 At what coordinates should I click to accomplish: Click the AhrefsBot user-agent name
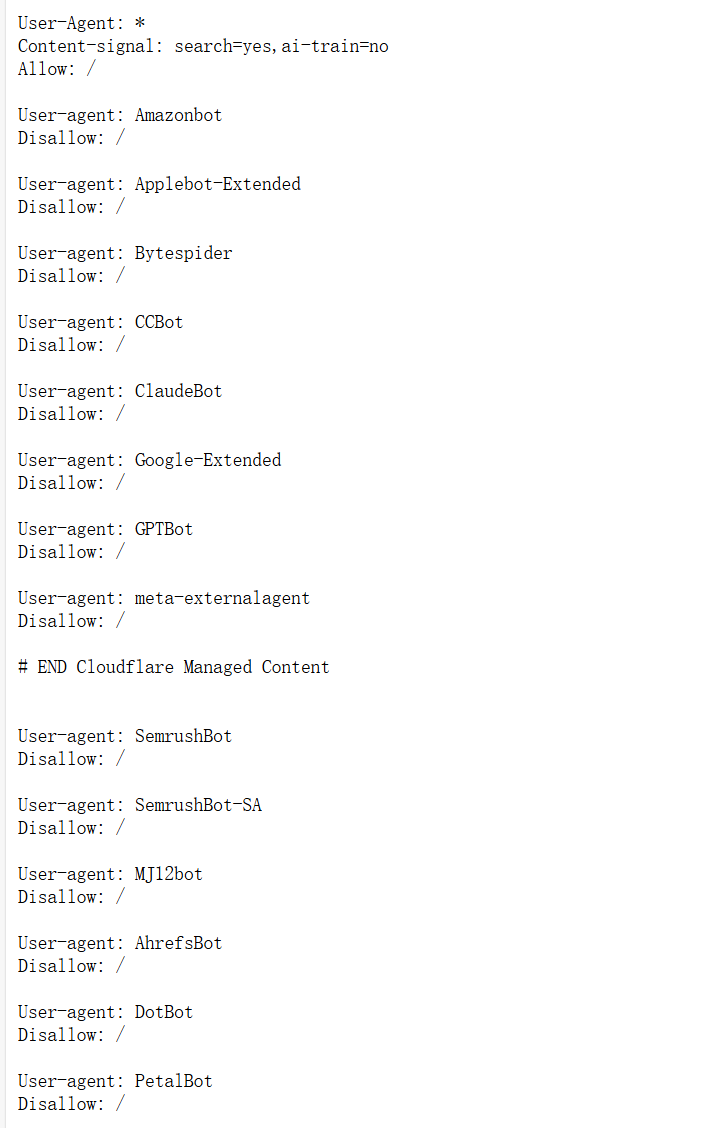(x=178, y=943)
